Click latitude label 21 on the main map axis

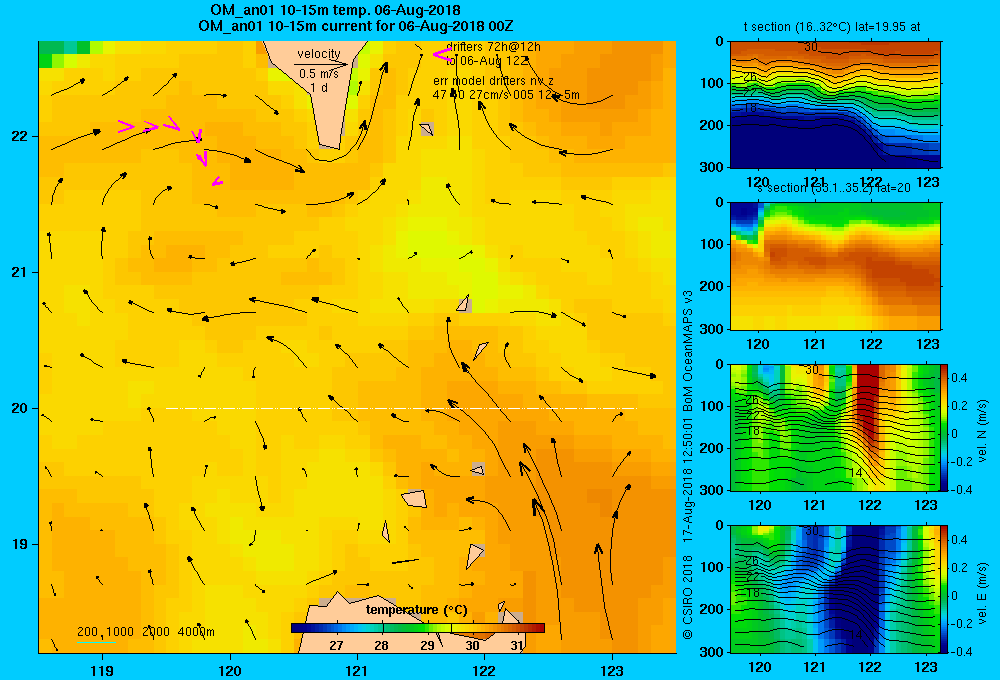[19, 272]
